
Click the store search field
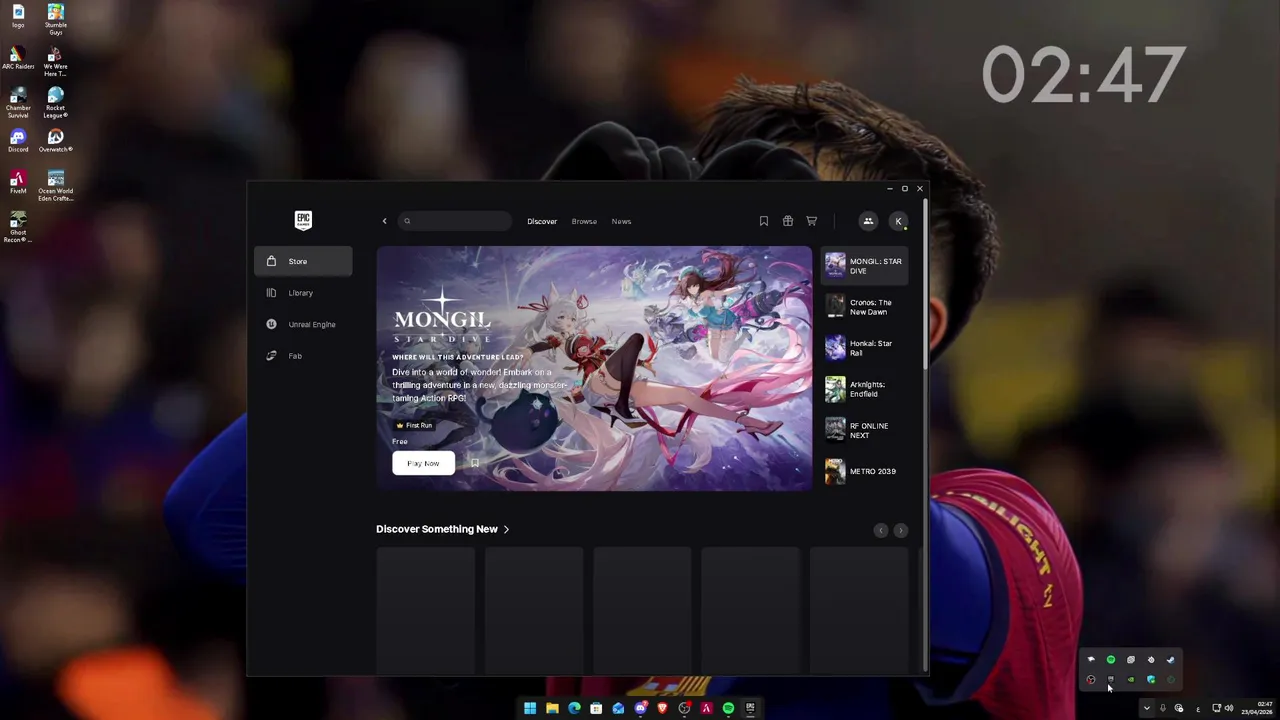(455, 221)
